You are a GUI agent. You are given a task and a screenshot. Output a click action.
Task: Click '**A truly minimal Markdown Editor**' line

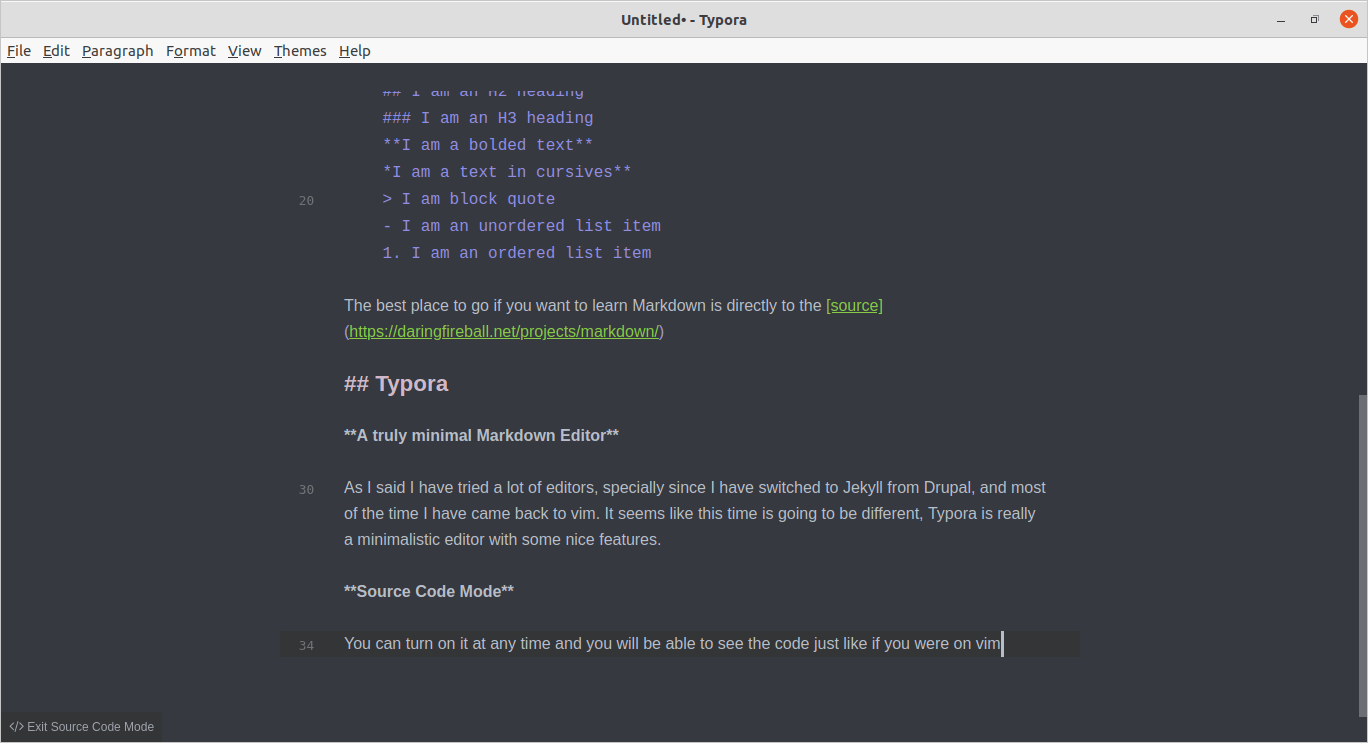[x=481, y=436]
